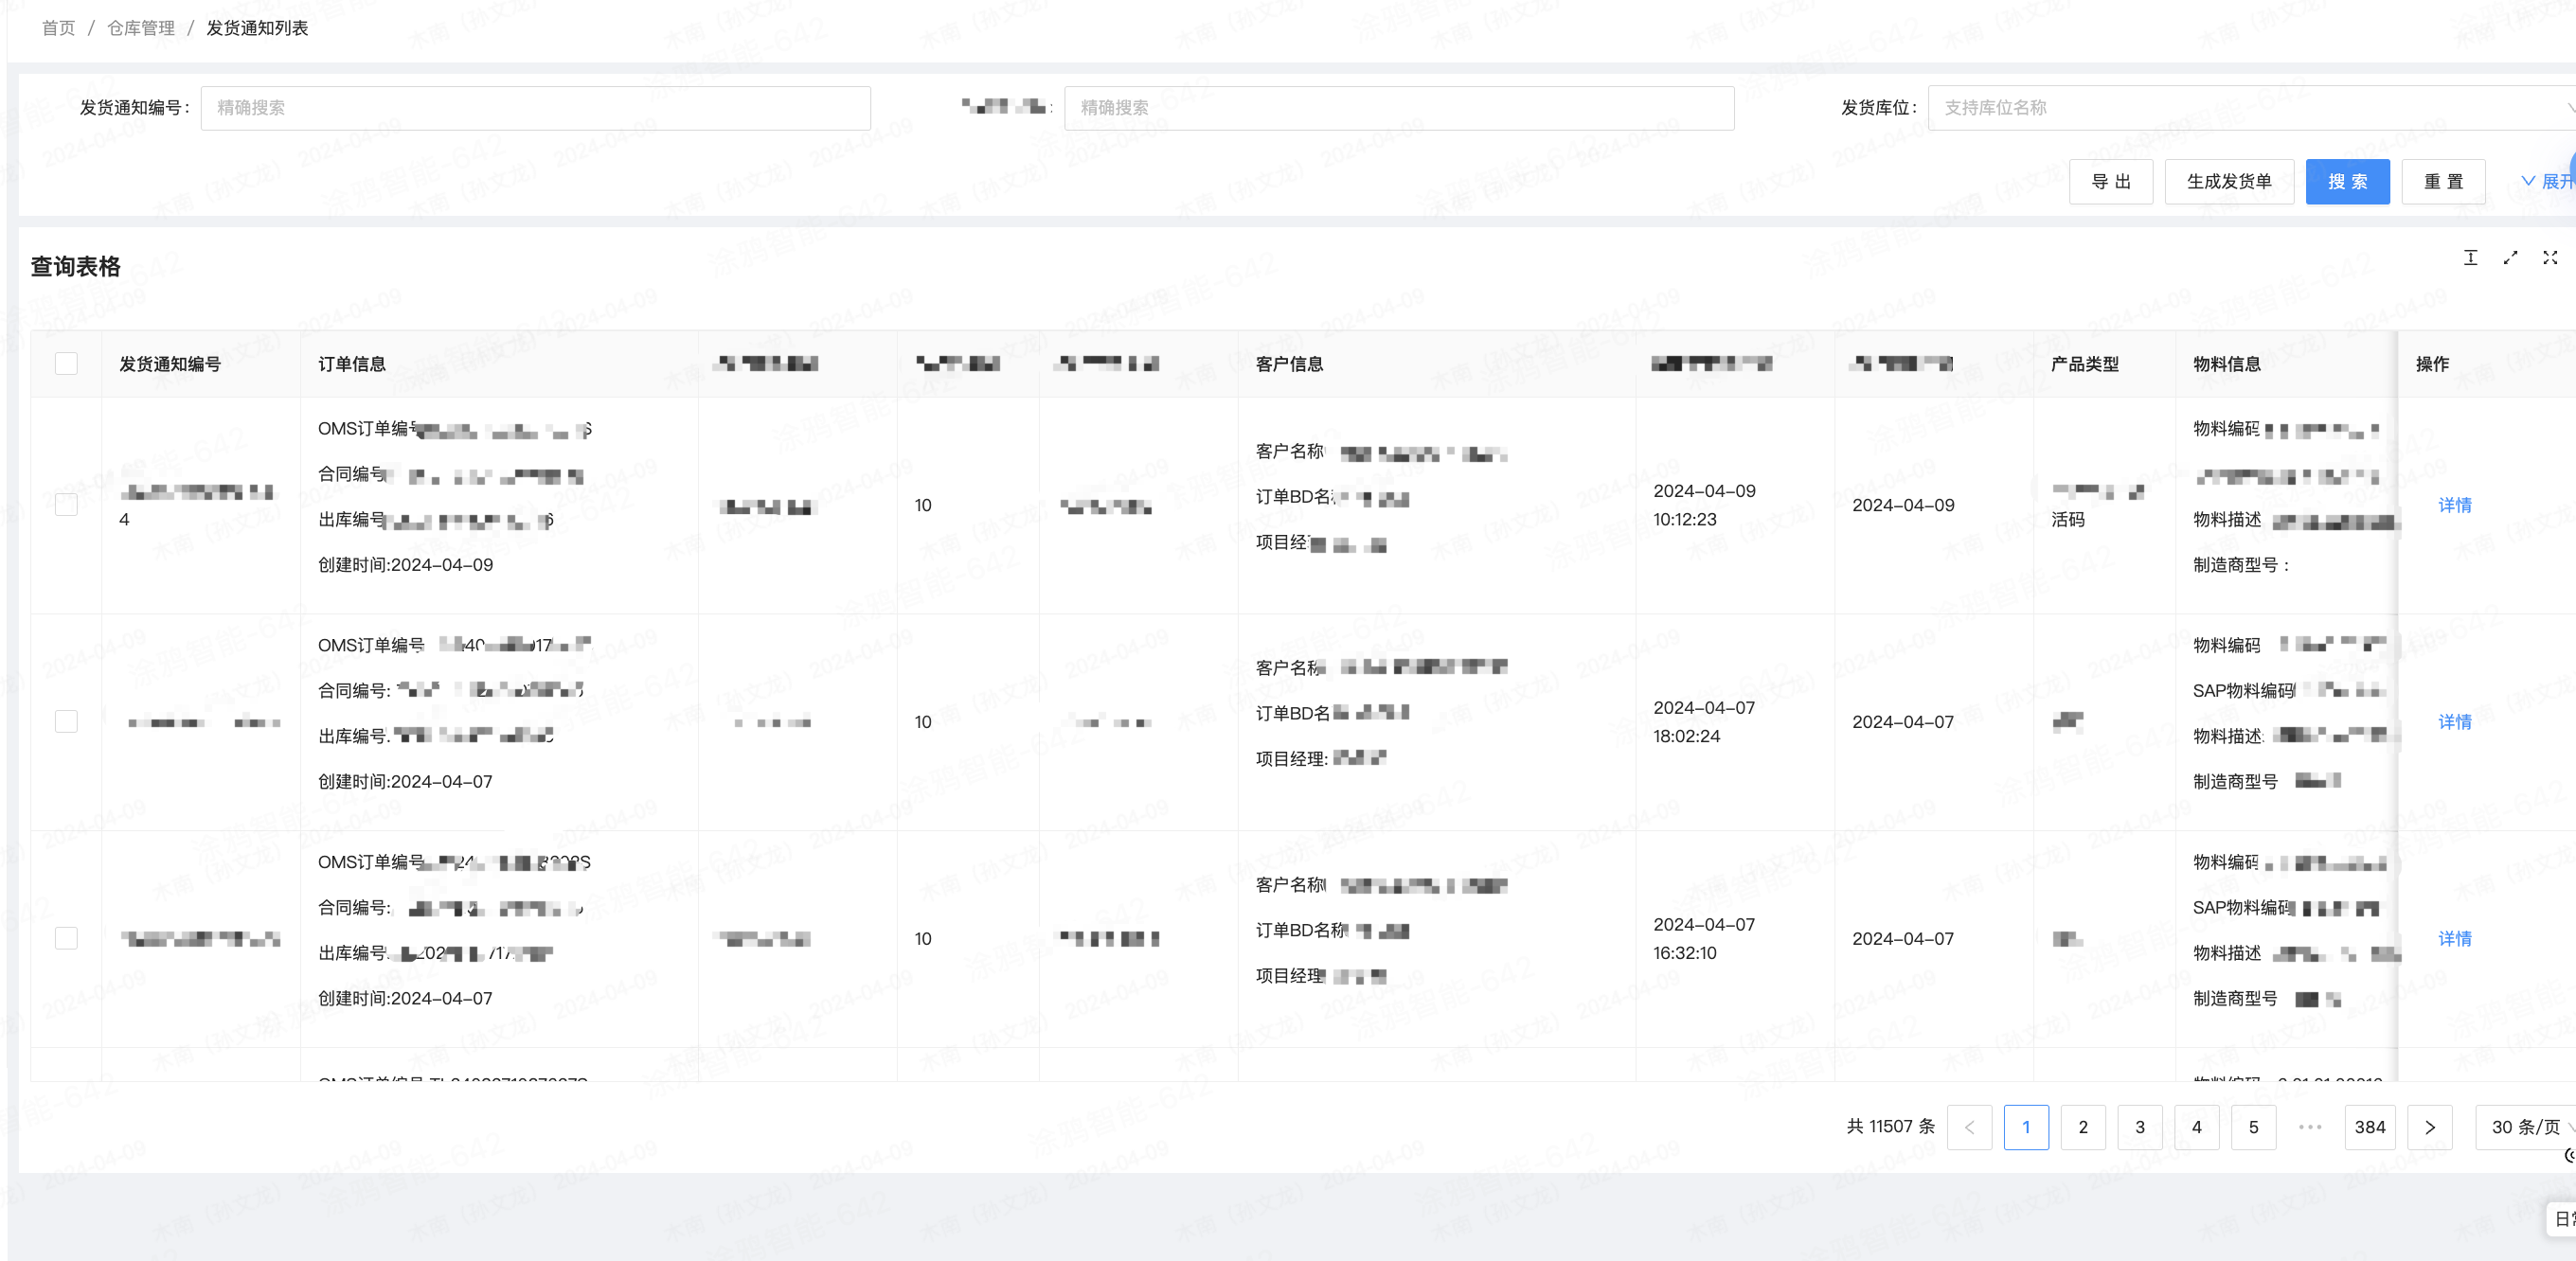2576x1261 pixels.
Task: Open table density settings icon
Action: [2470, 258]
